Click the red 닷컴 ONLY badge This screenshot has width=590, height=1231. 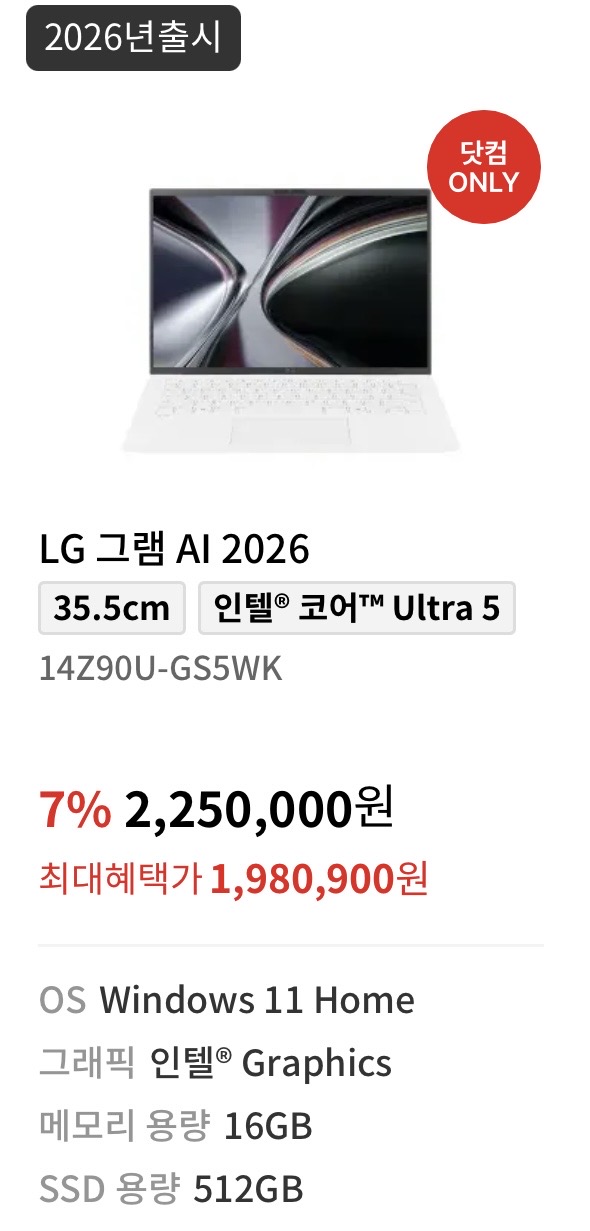pos(484,167)
